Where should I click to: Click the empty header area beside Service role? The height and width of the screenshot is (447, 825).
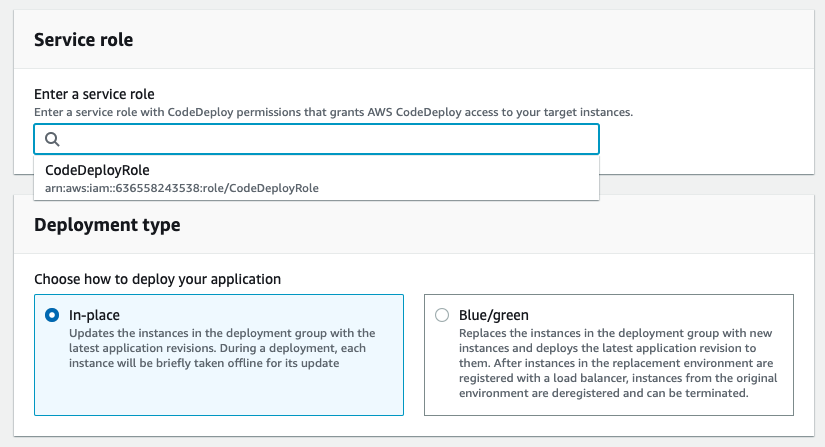(x=474, y=39)
